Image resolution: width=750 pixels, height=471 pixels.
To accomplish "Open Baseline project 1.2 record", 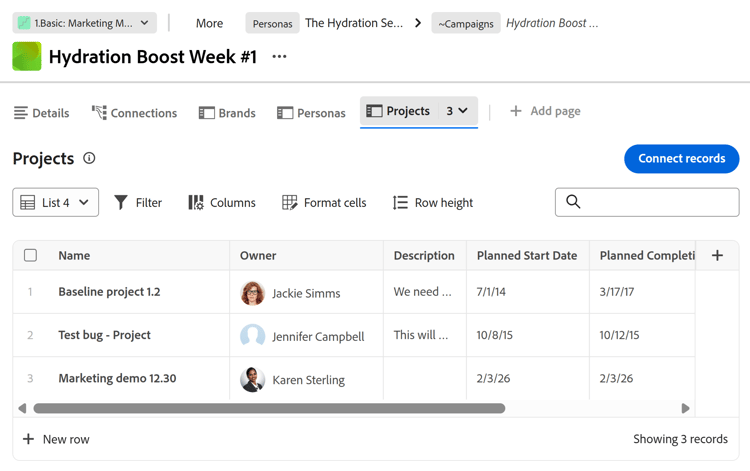I will click(109, 292).
